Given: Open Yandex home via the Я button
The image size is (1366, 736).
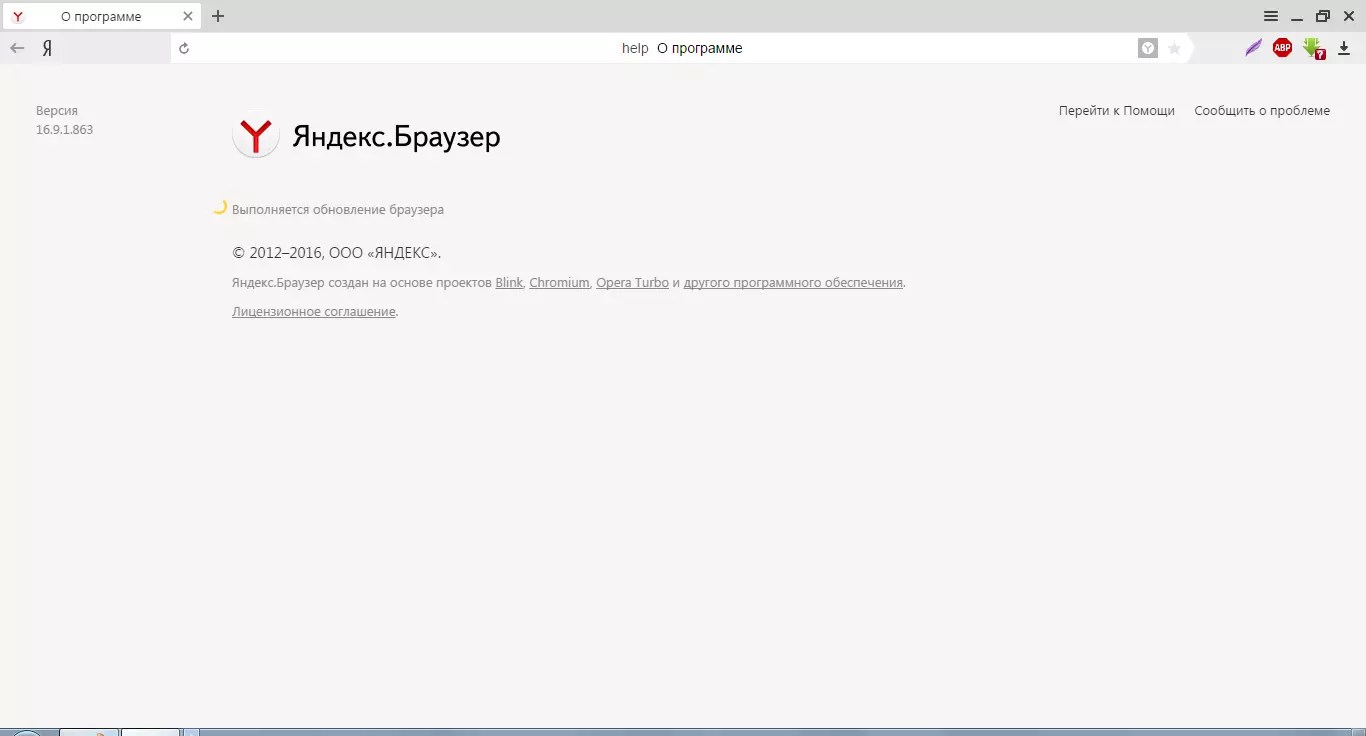Looking at the screenshot, I should [x=47, y=48].
